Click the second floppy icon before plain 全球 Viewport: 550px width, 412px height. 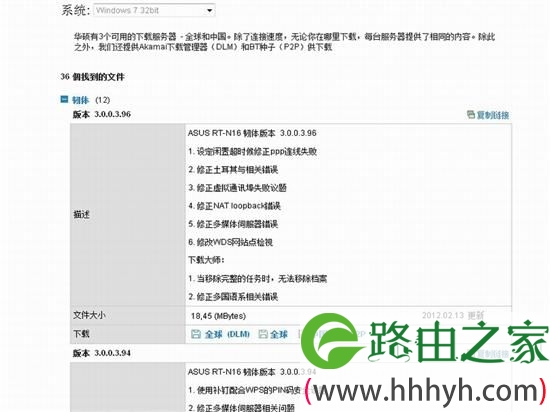(x=263, y=334)
